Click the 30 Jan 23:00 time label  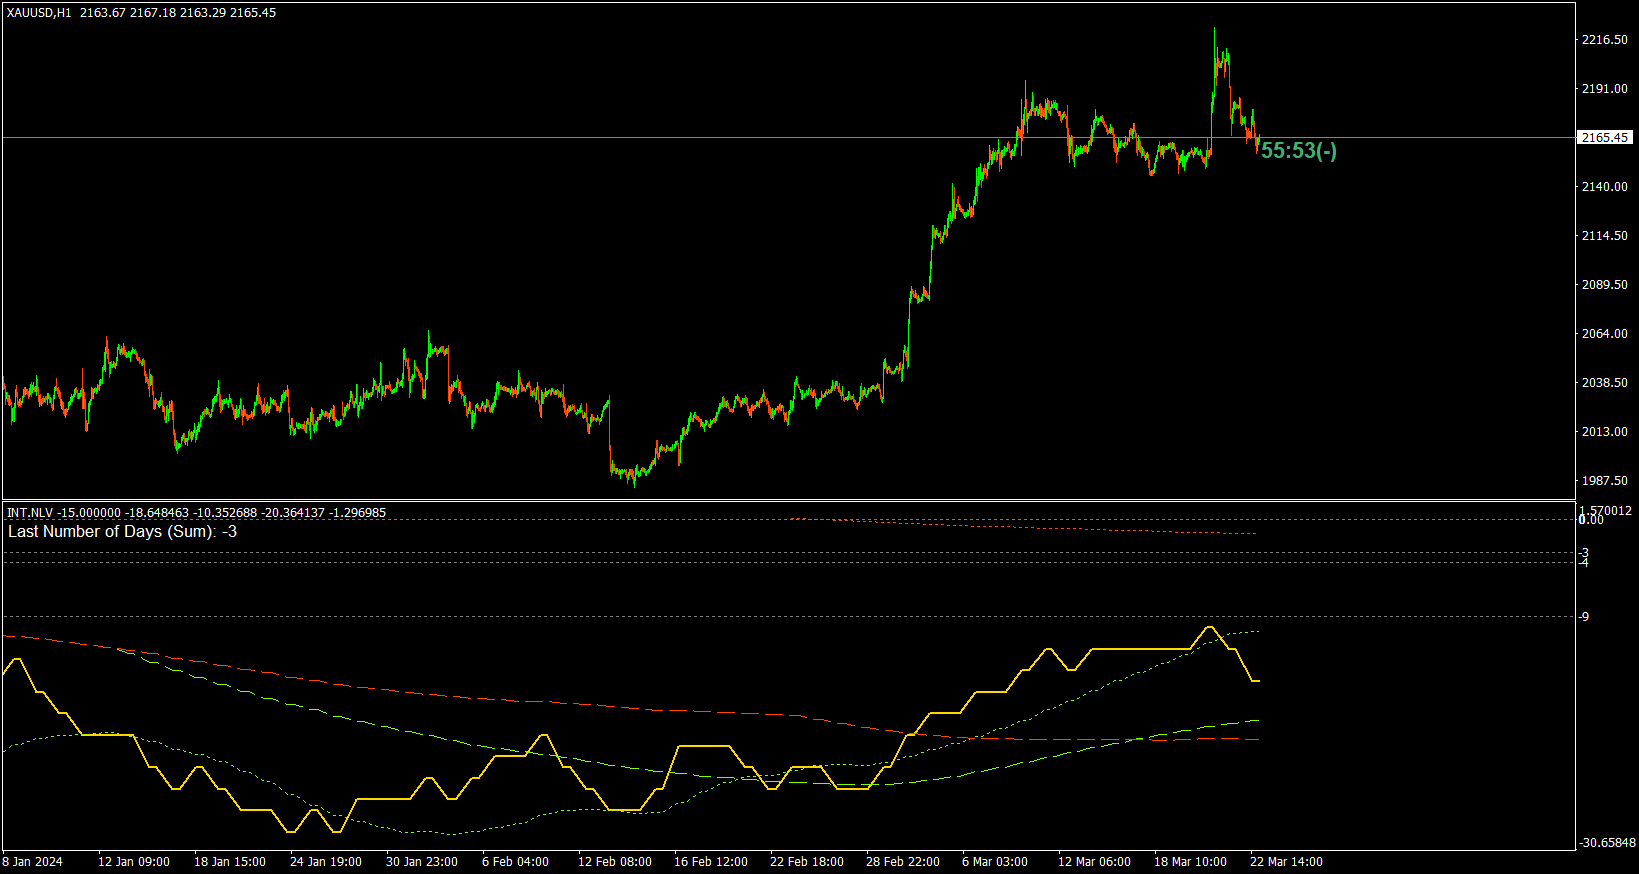(x=422, y=862)
